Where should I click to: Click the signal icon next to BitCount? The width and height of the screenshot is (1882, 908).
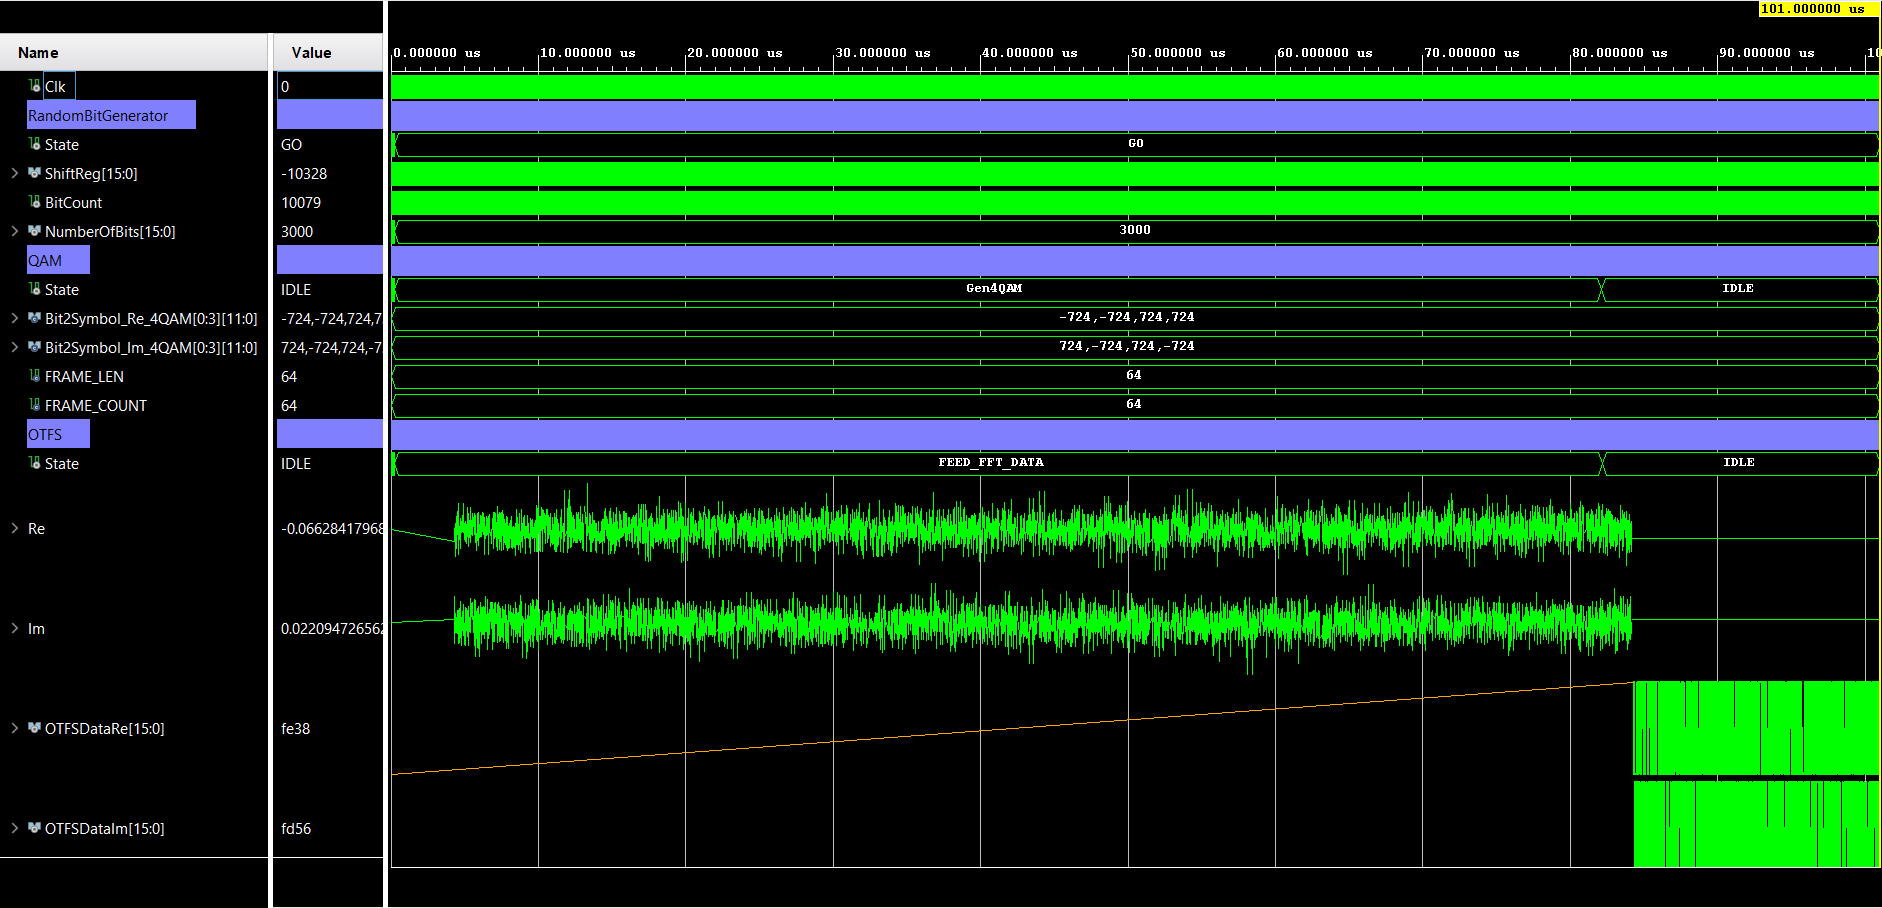(x=33, y=202)
